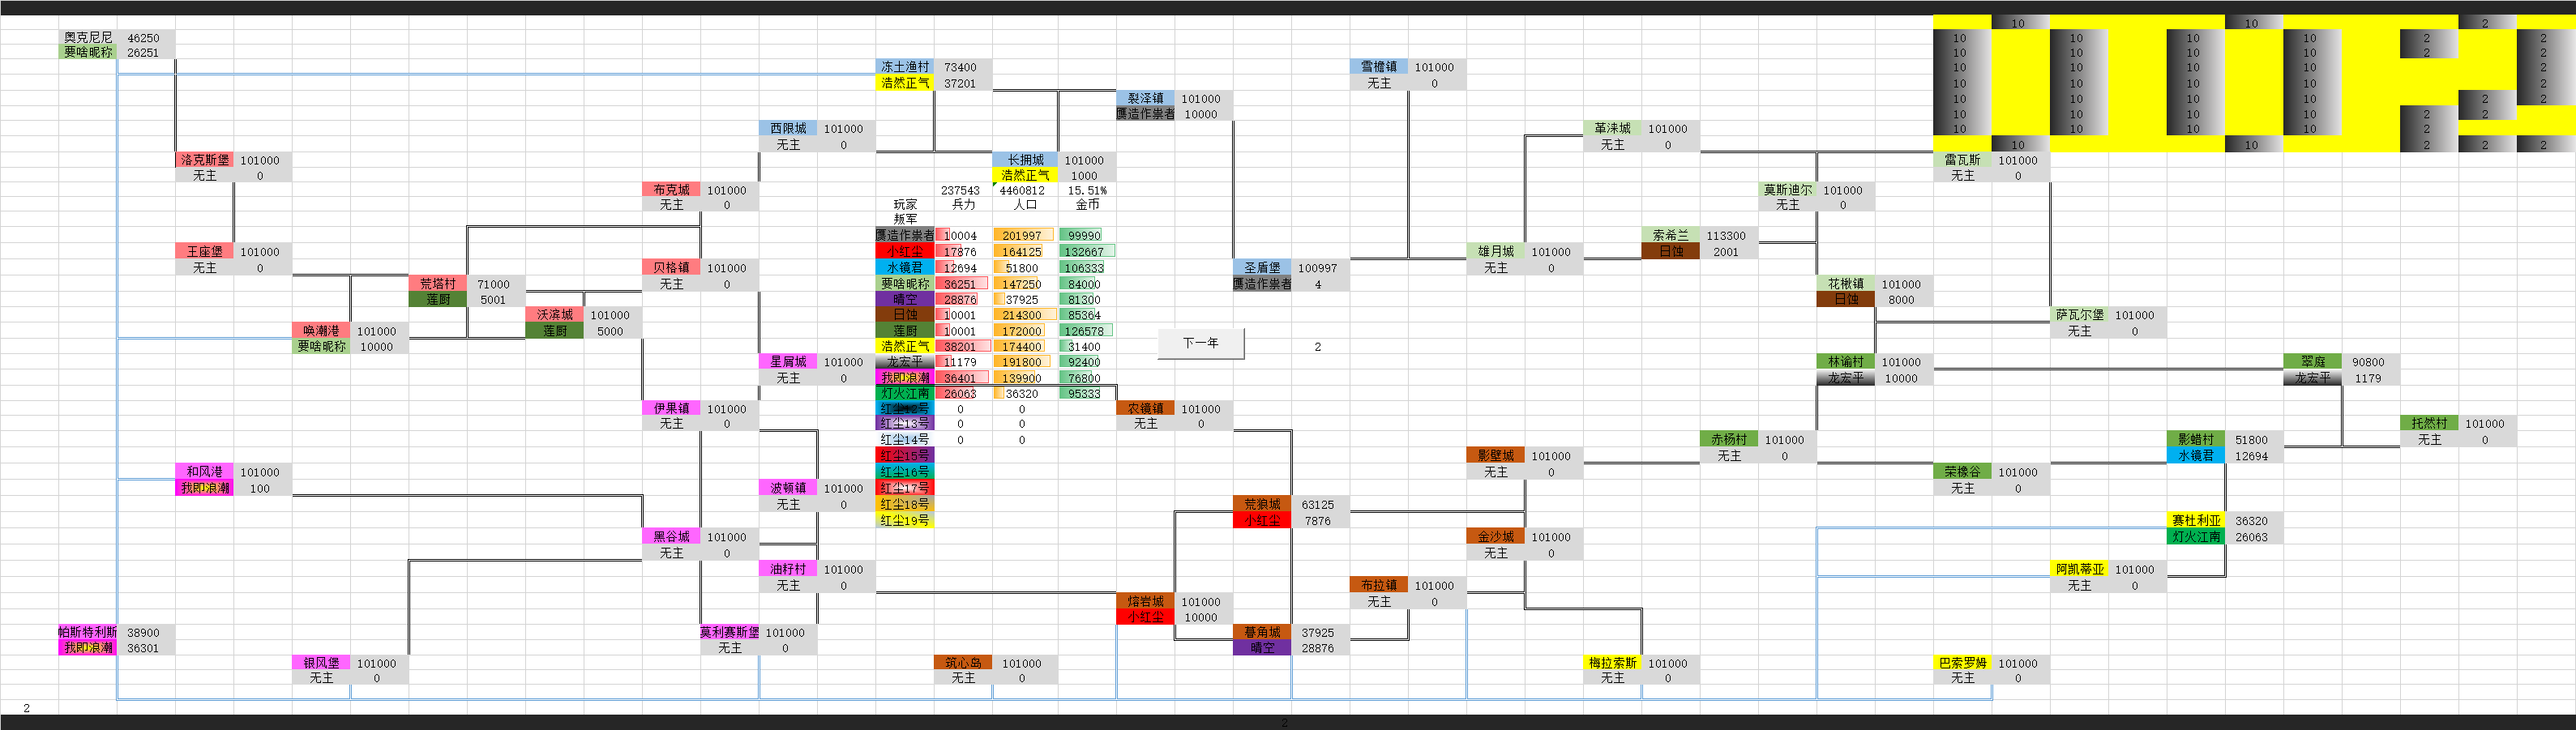Select the 王座堡 city cell
Image resolution: width=2576 pixels, height=730 pixels.
tap(204, 252)
